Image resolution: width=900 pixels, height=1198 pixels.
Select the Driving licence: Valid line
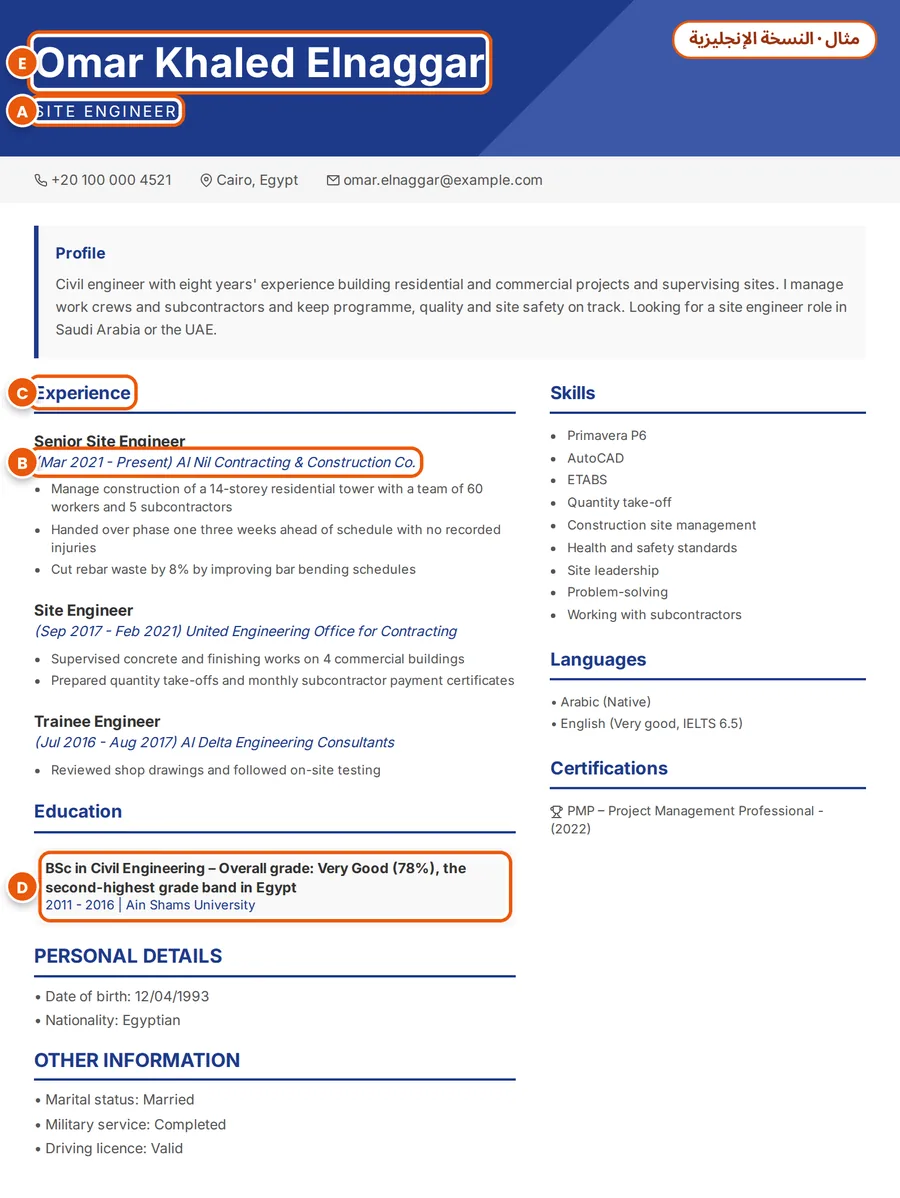(108, 1149)
